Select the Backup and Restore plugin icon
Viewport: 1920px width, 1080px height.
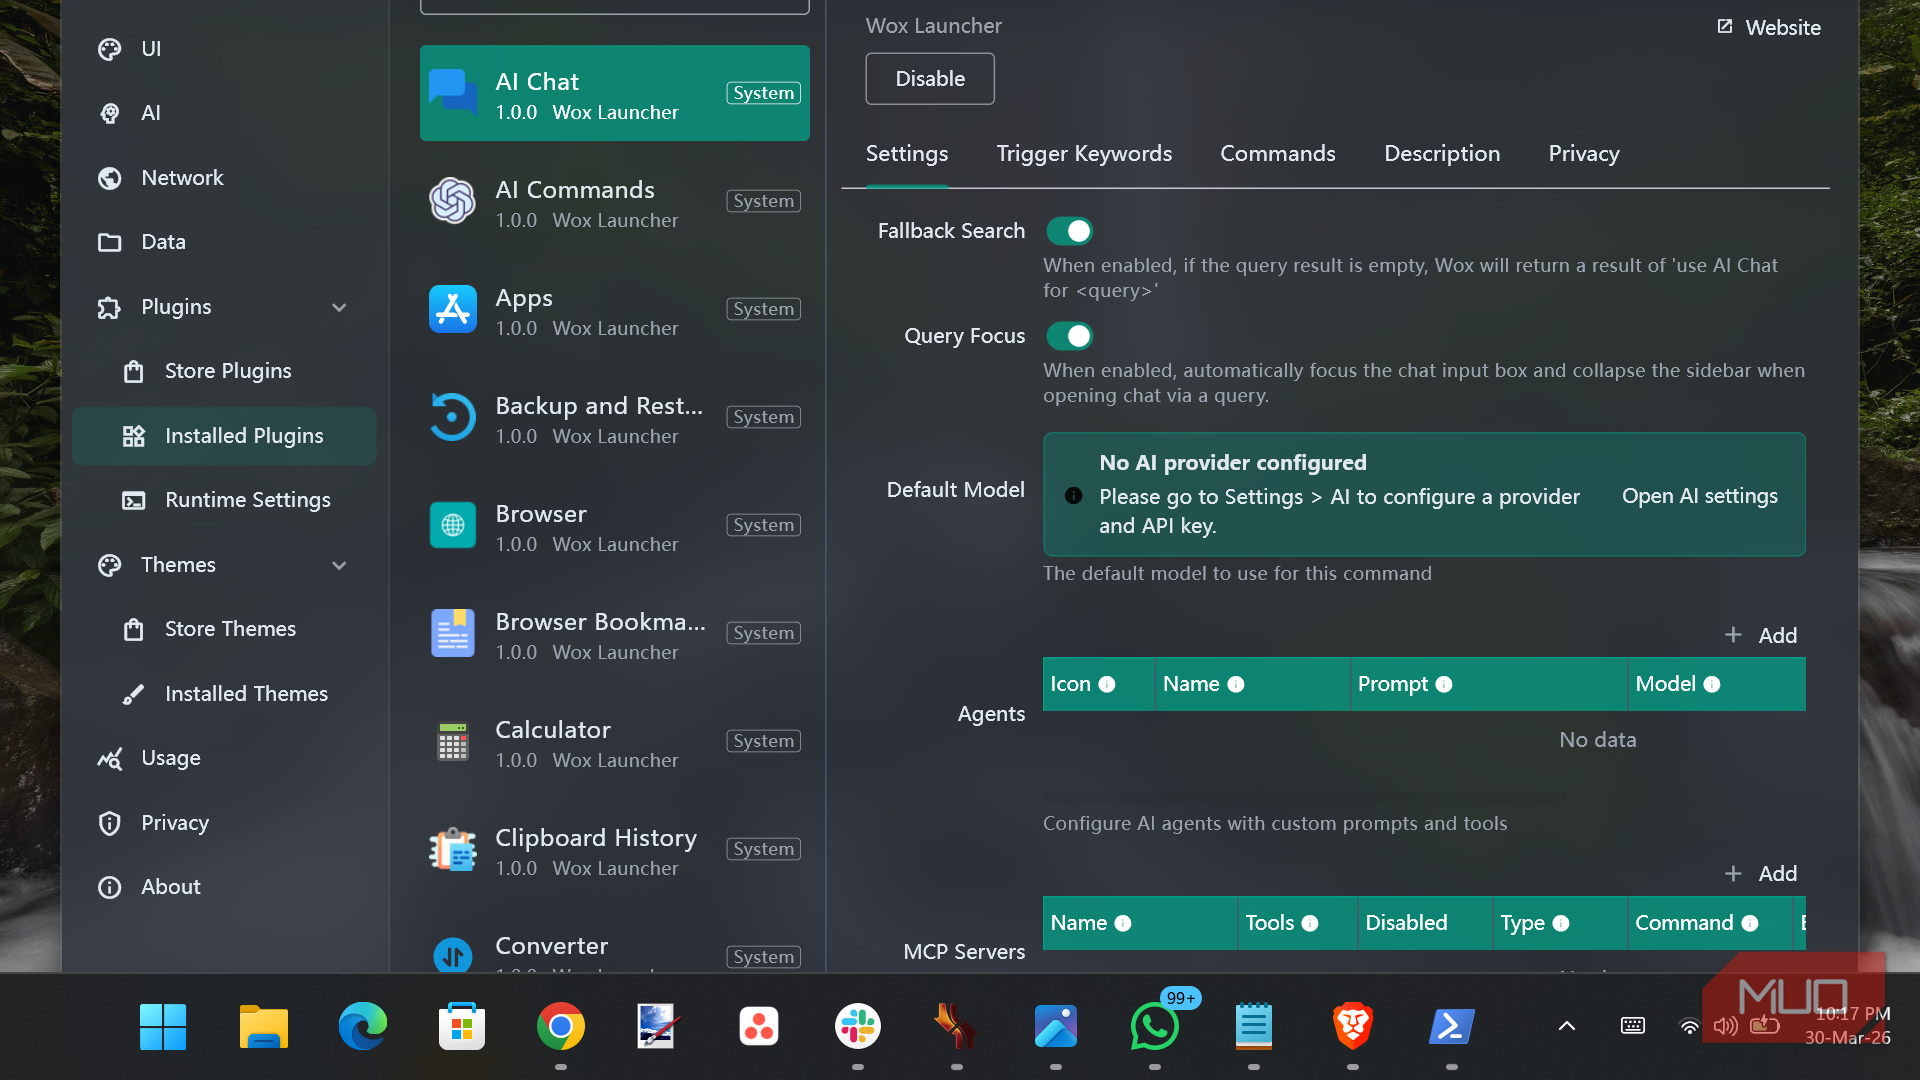[x=453, y=417]
